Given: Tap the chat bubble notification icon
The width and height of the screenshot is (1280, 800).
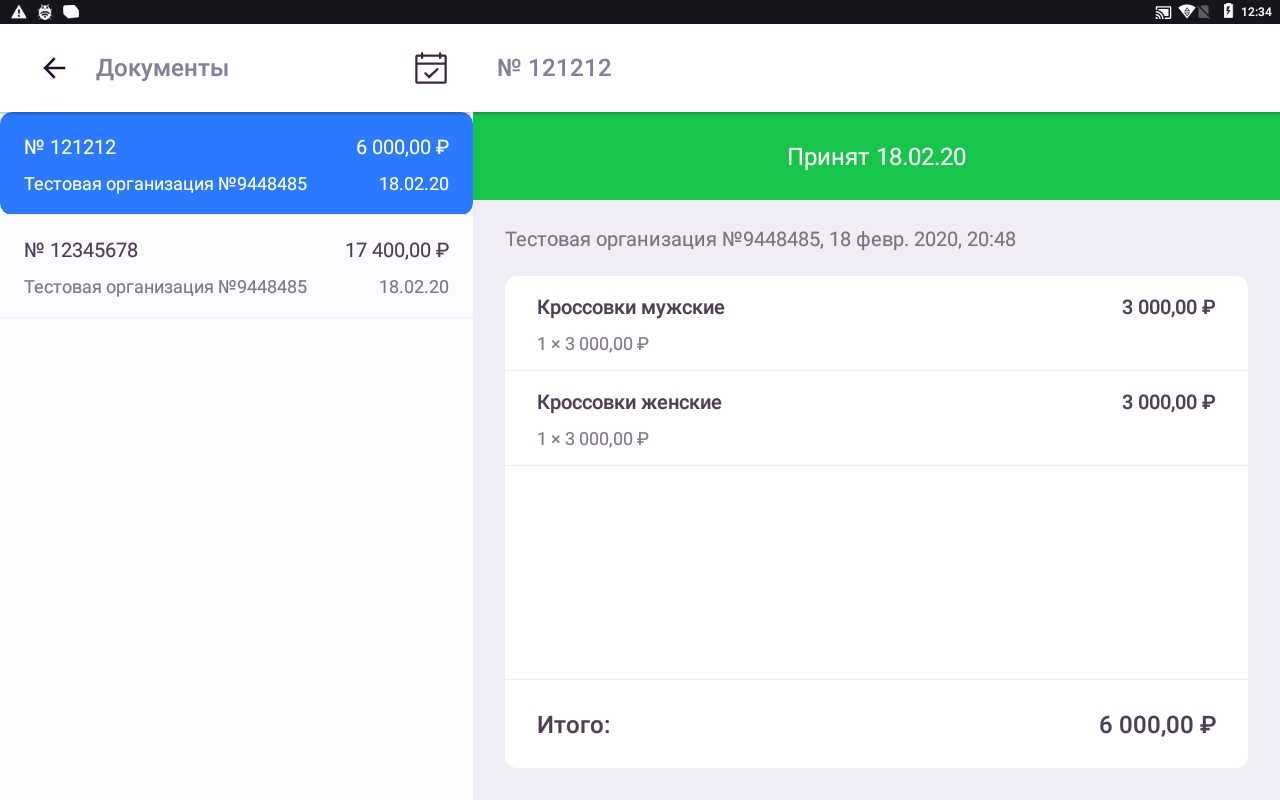Looking at the screenshot, I should (70, 12).
